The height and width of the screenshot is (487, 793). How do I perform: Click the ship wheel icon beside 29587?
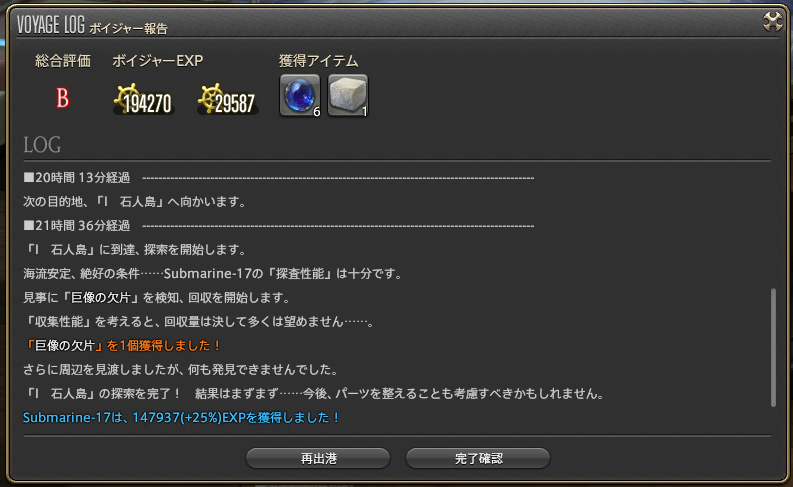[210, 98]
